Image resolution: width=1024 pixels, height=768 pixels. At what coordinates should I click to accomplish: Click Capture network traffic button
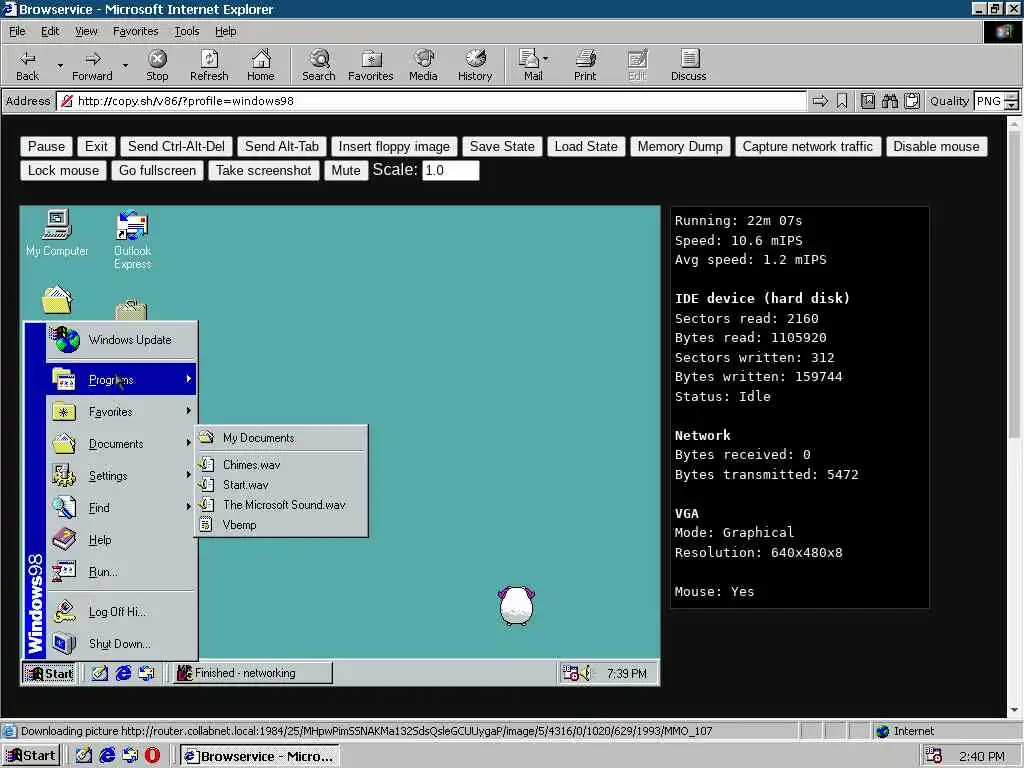(807, 146)
